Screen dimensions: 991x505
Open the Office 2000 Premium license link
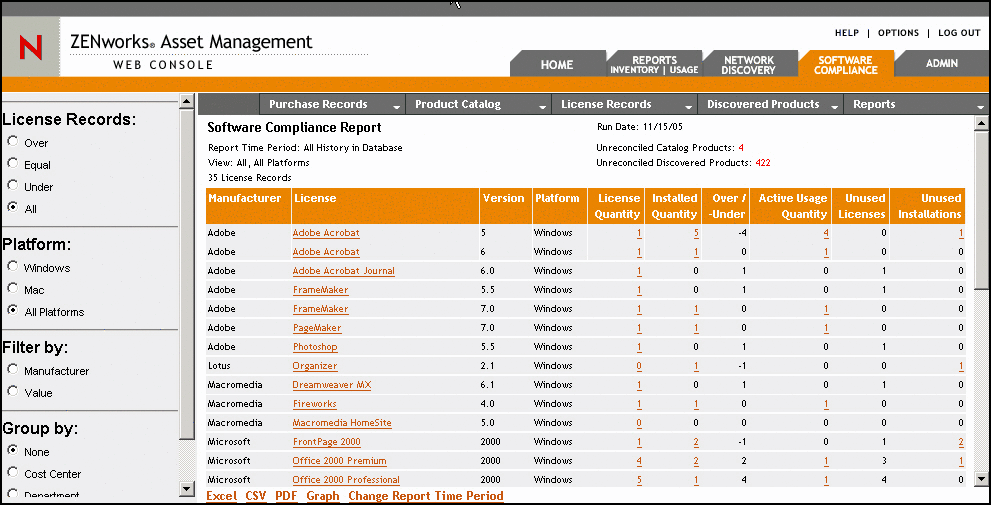(339, 460)
